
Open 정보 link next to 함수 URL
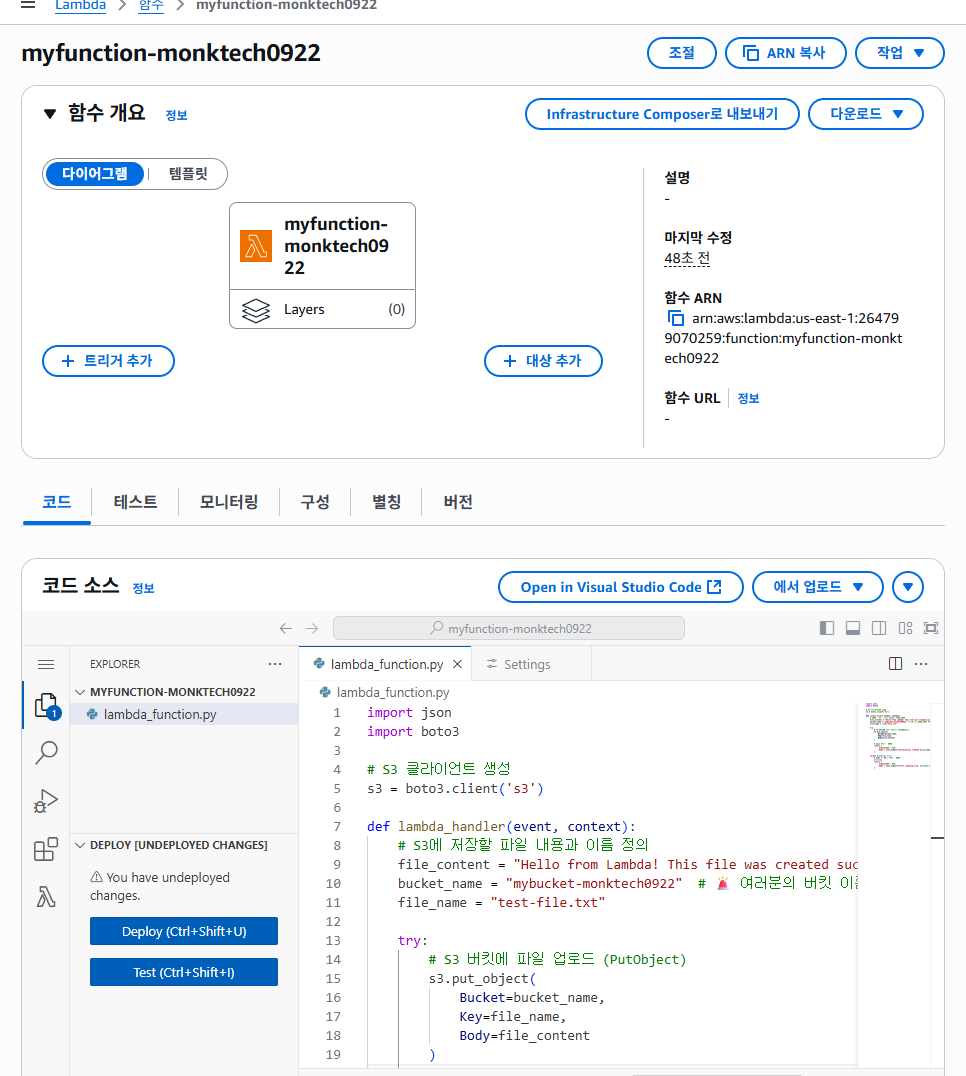pyautogui.click(x=749, y=399)
